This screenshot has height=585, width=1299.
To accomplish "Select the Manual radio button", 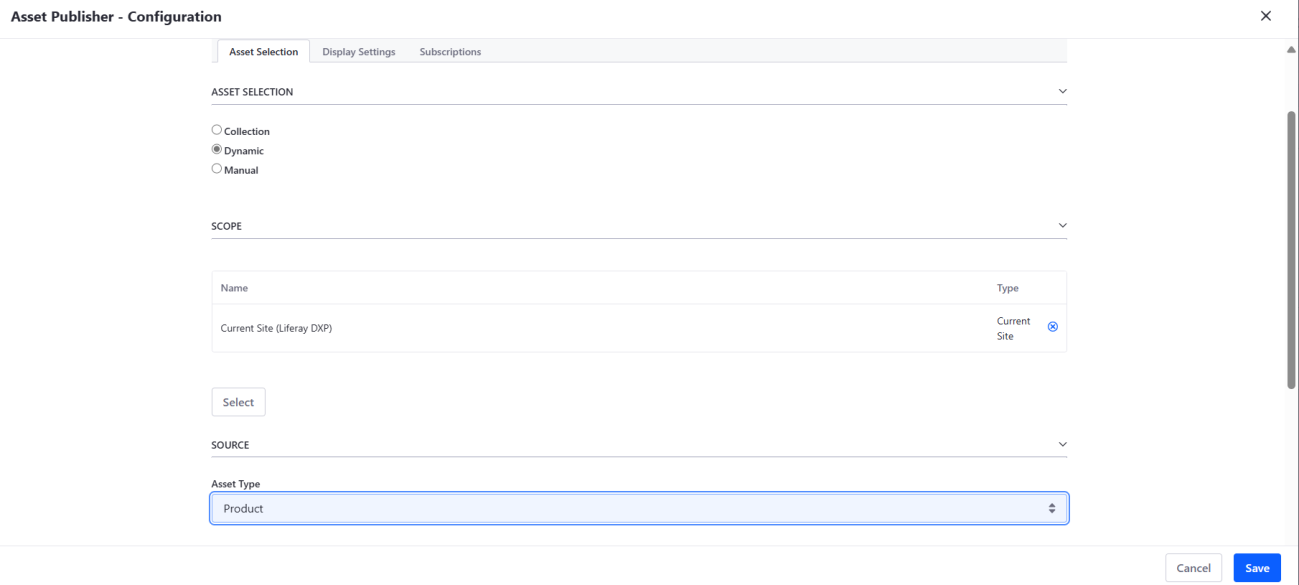I will (217, 169).
